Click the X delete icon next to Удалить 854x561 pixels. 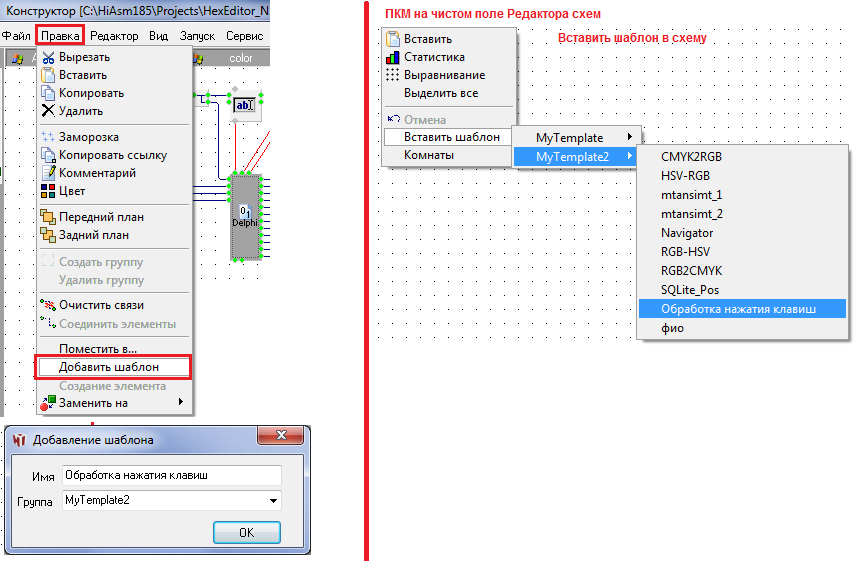(48, 111)
